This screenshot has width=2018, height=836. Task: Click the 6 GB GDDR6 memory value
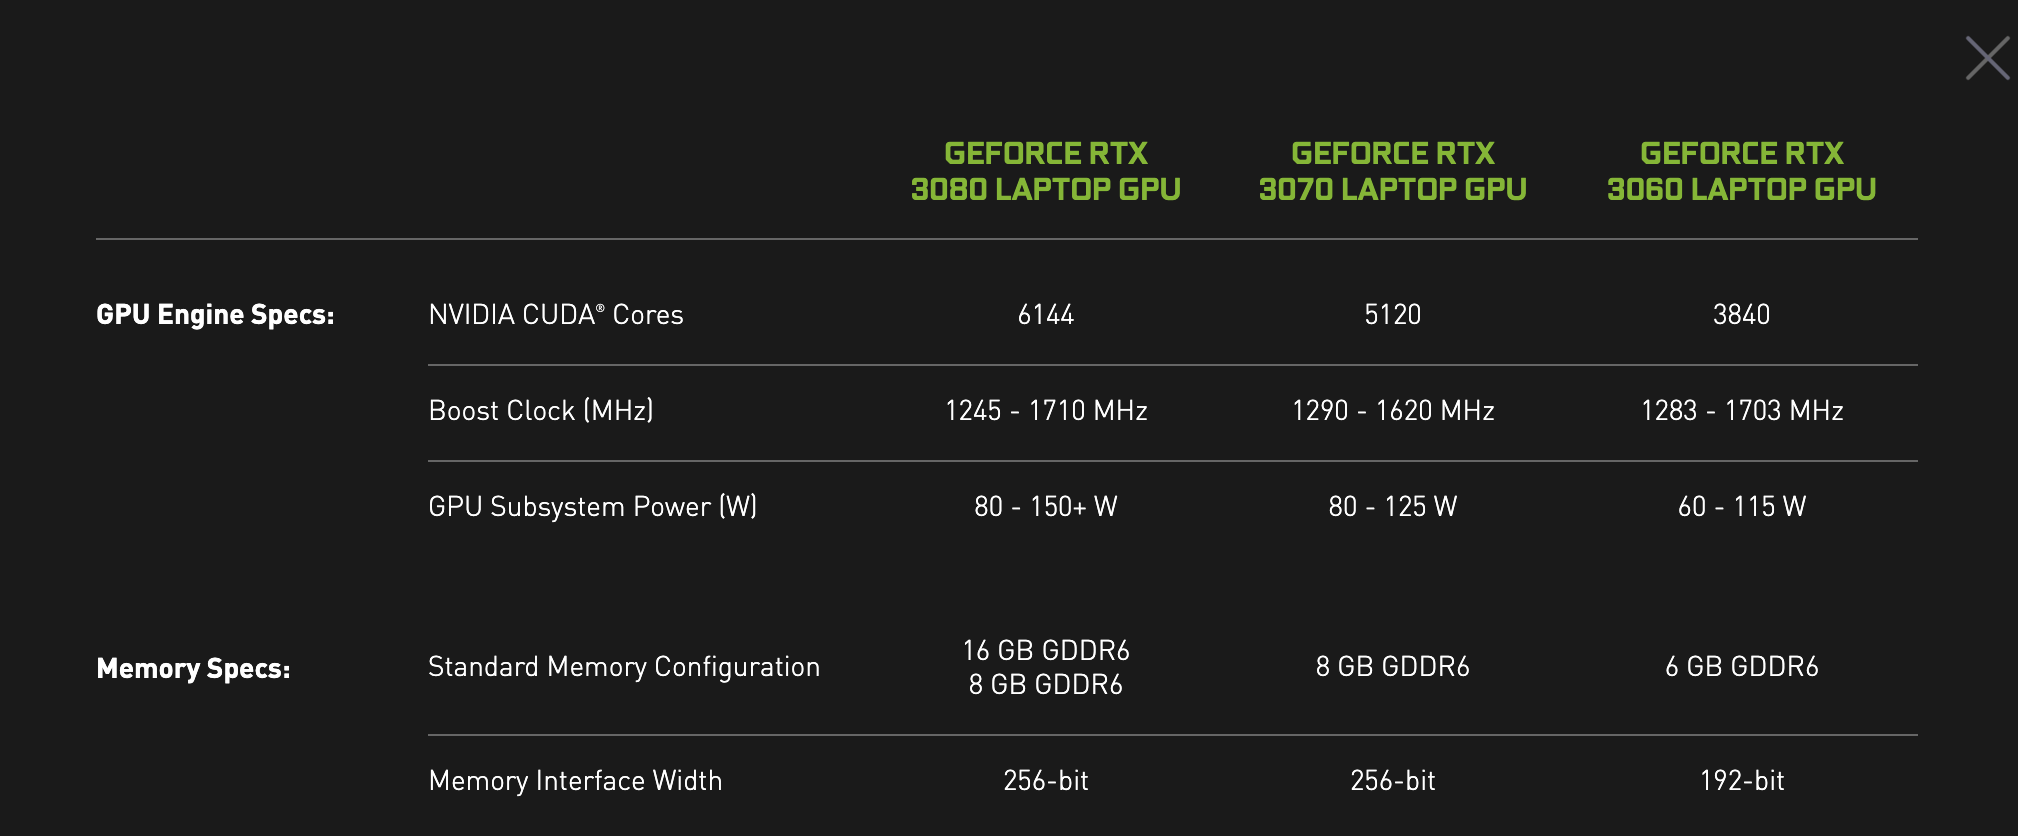pyautogui.click(x=1741, y=667)
